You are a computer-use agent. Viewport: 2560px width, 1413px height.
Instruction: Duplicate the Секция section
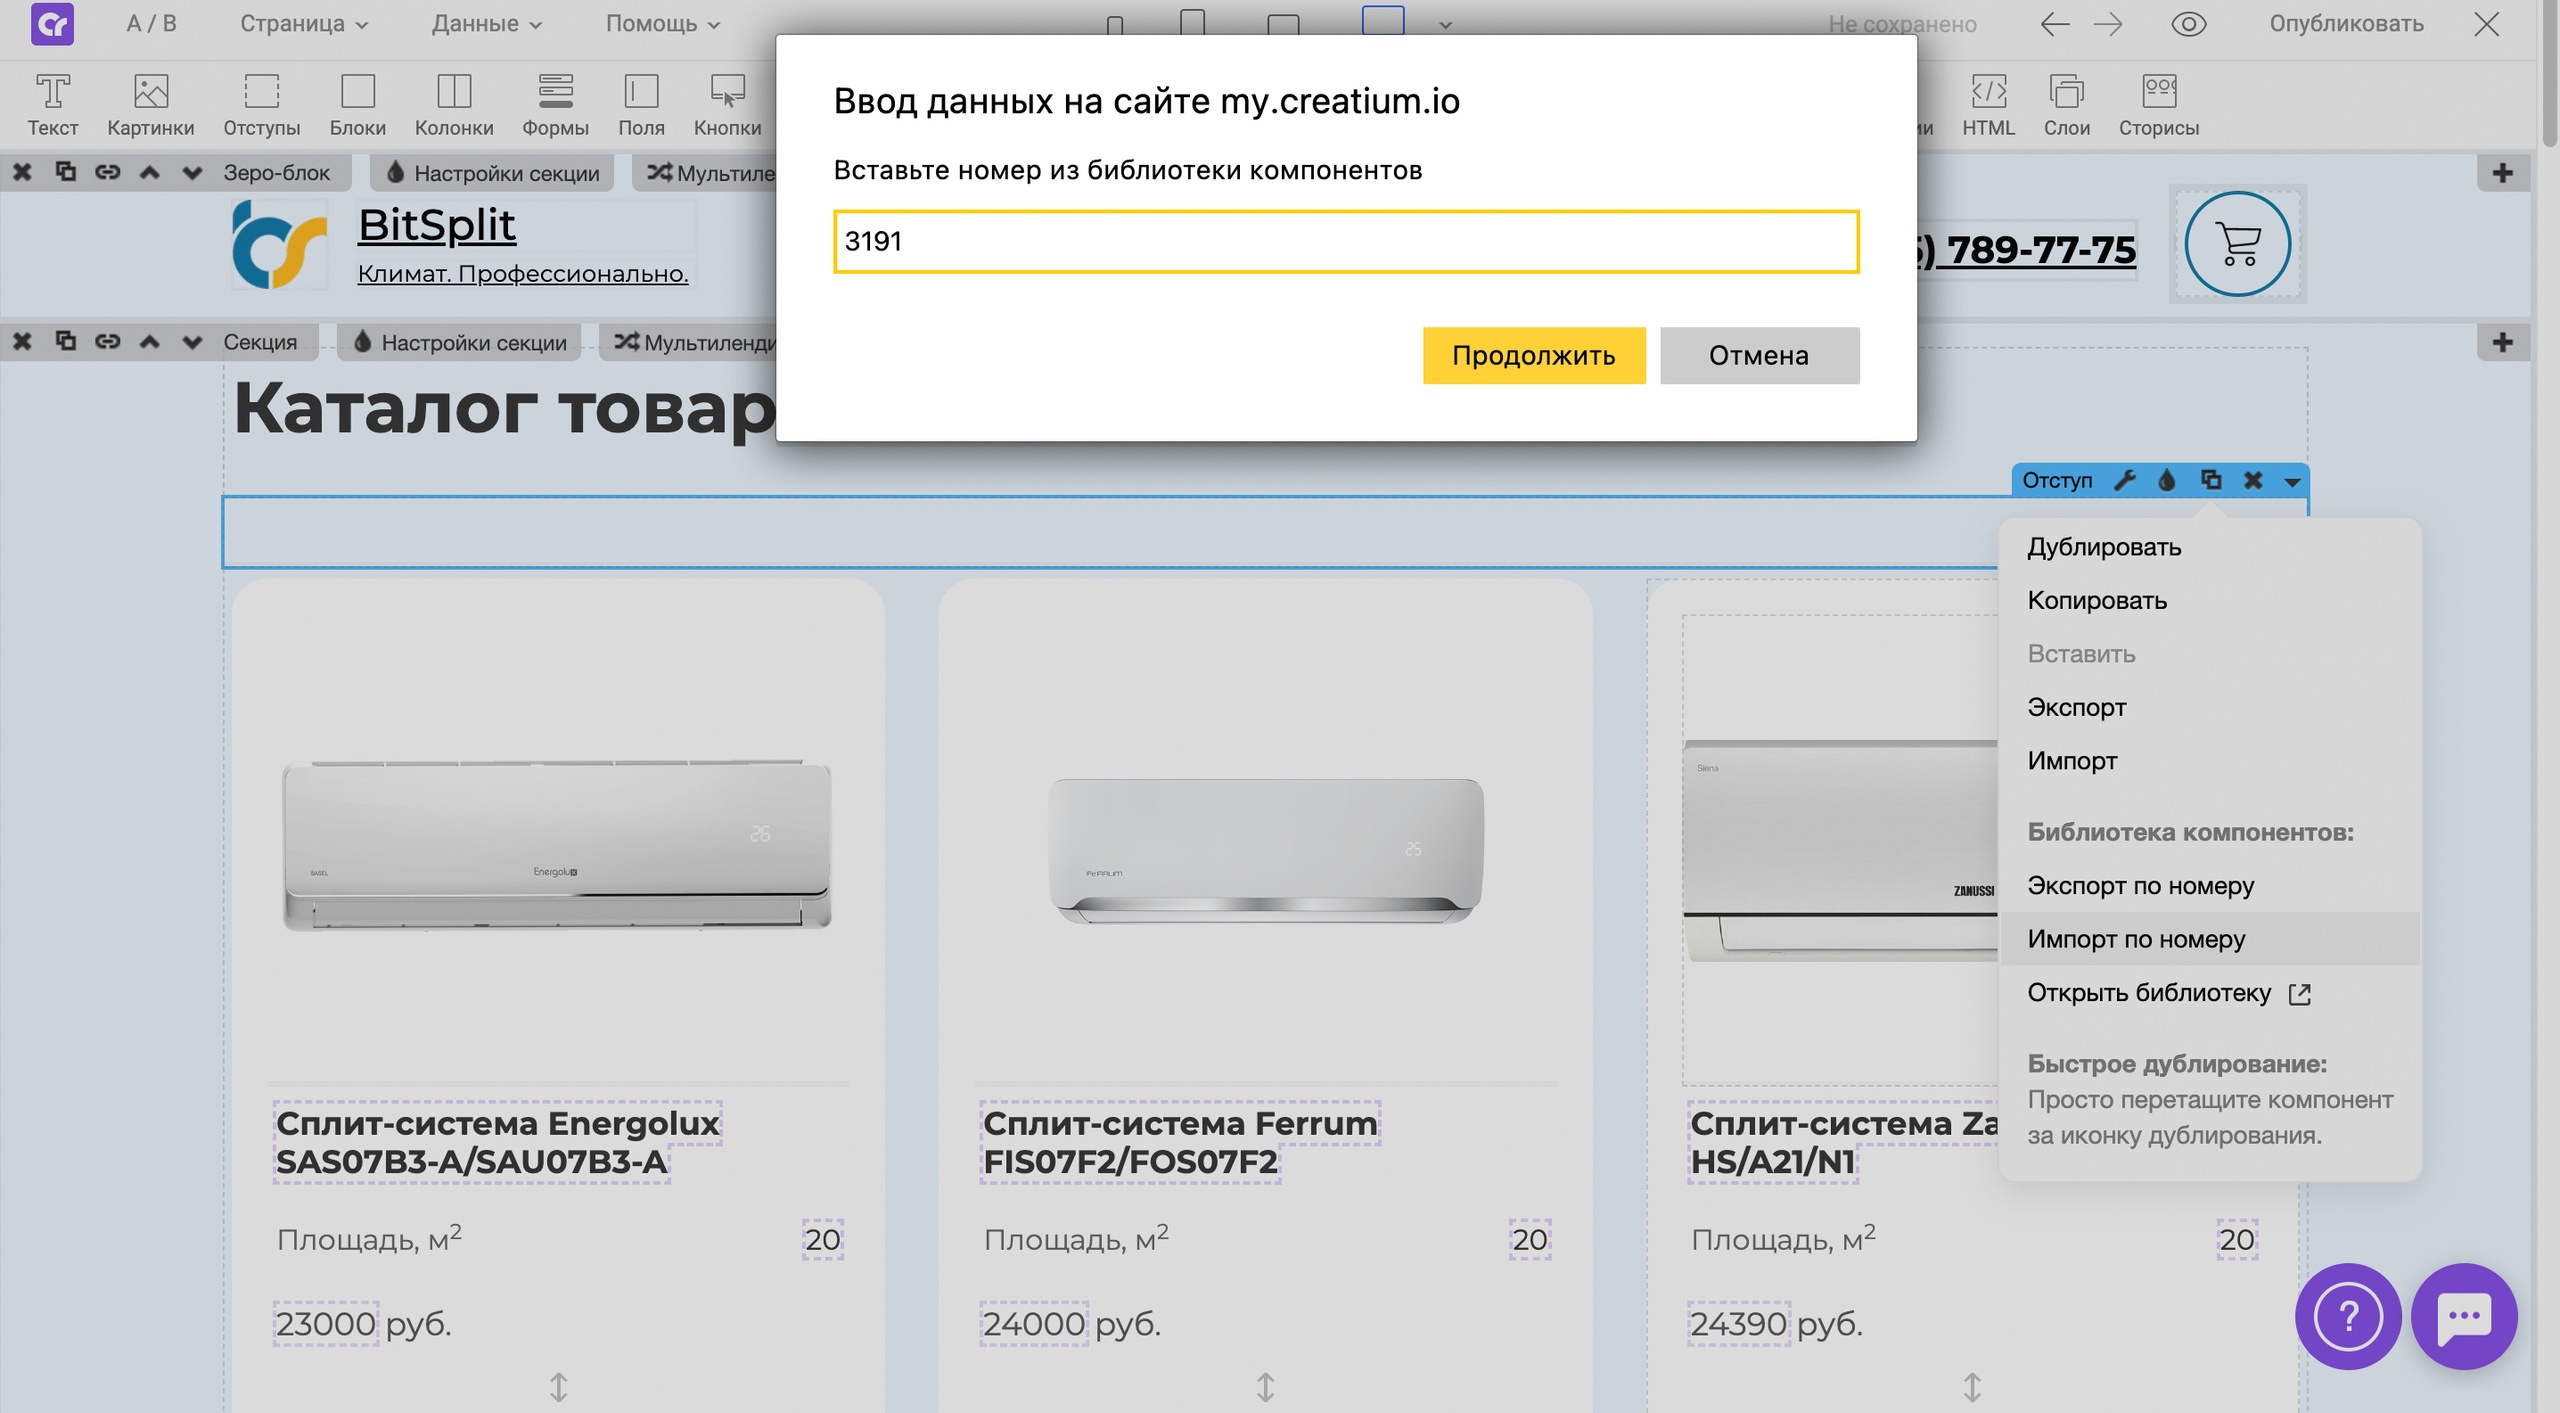65,342
